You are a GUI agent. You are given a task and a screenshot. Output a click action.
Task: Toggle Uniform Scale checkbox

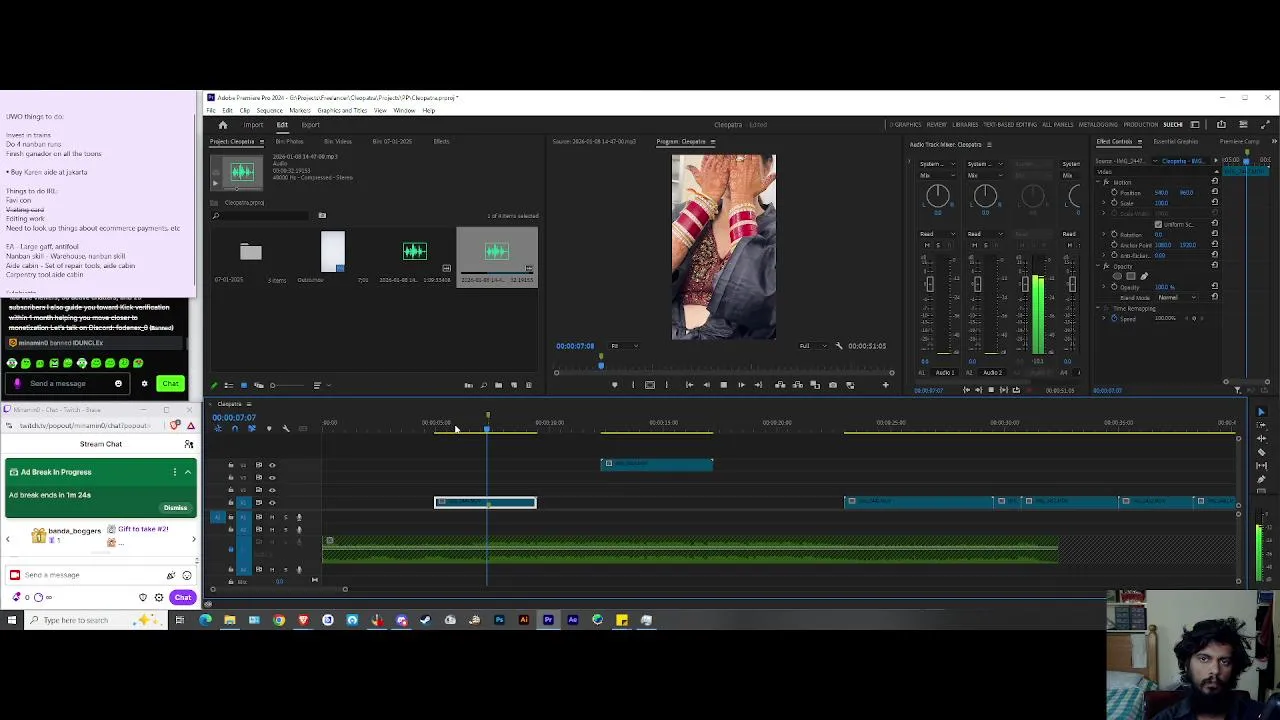(1158, 224)
